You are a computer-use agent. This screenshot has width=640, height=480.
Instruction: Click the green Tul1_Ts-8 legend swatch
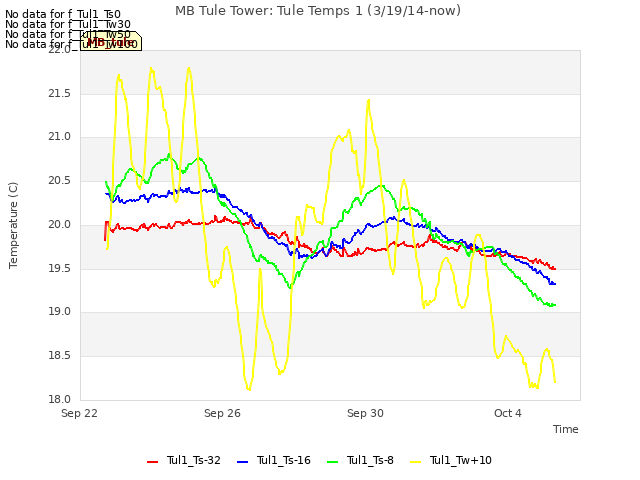333,462
